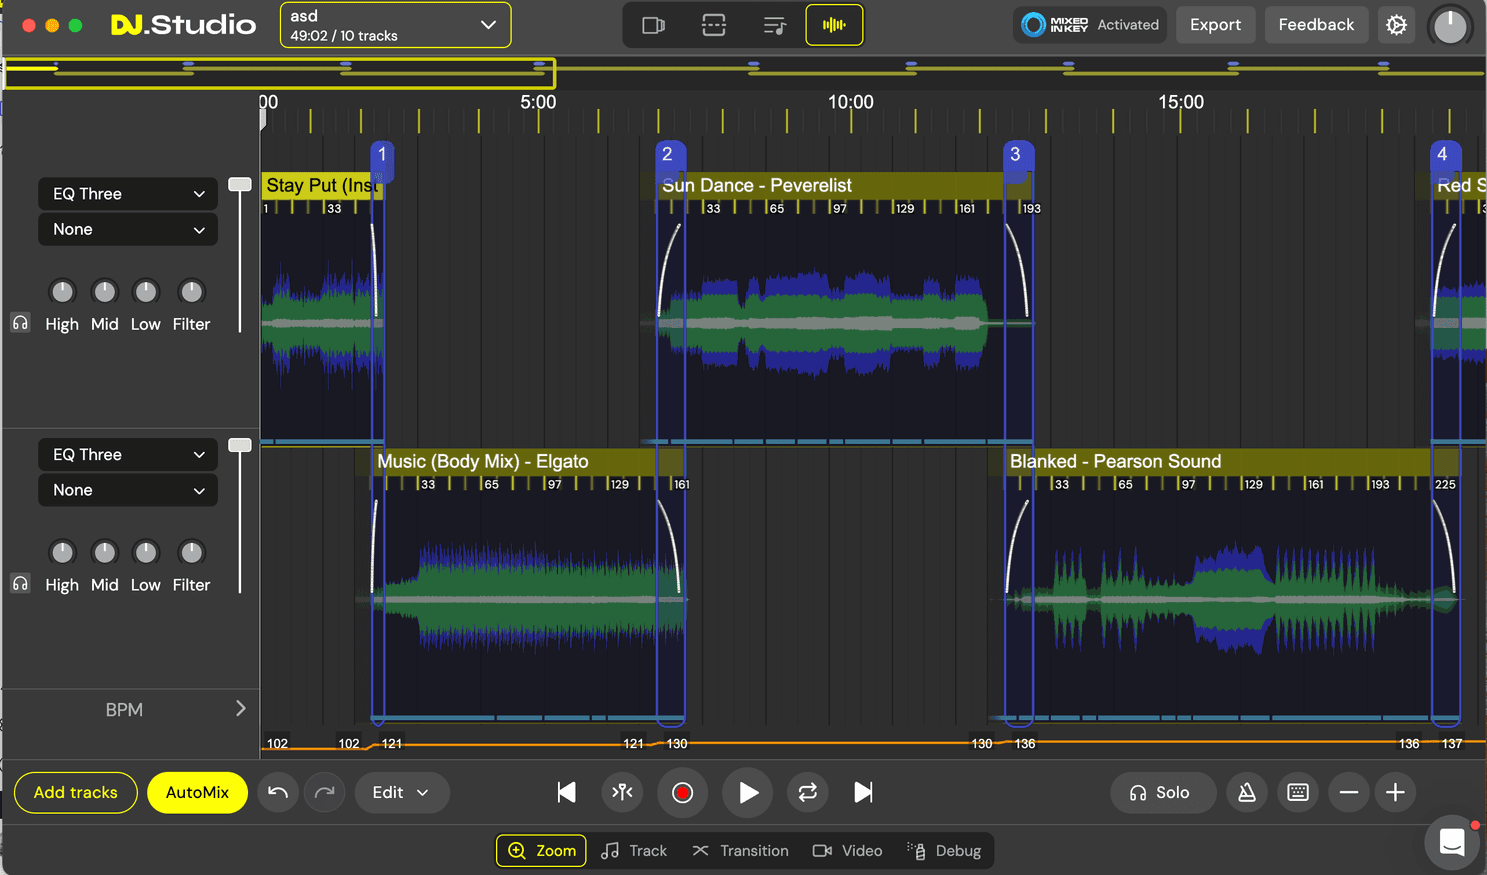1487x875 pixels.
Task: Skip to the next transition
Action: (863, 792)
